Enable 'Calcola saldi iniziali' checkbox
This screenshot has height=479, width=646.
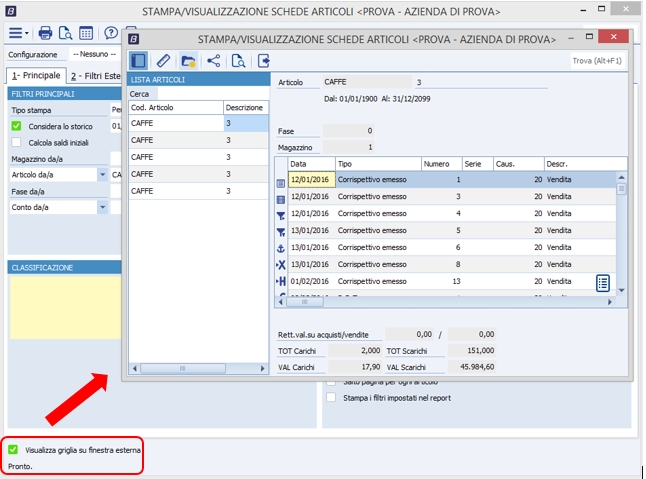tap(16, 142)
